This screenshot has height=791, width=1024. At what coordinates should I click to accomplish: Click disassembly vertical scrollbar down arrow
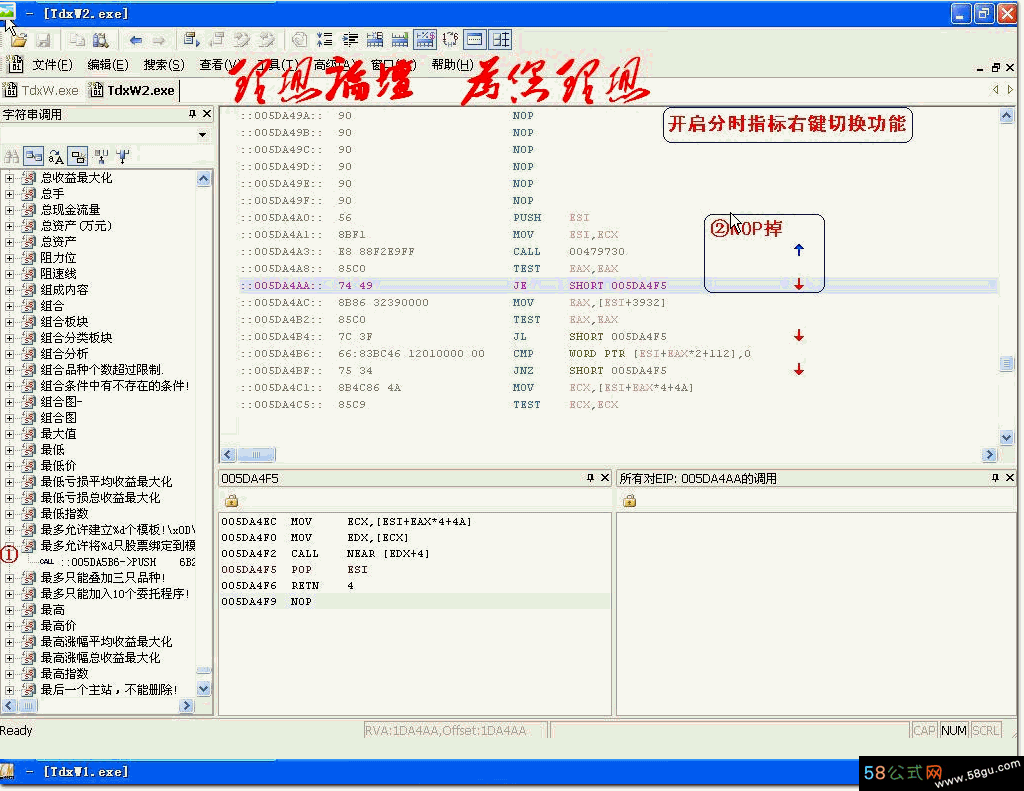[1006, 438]
